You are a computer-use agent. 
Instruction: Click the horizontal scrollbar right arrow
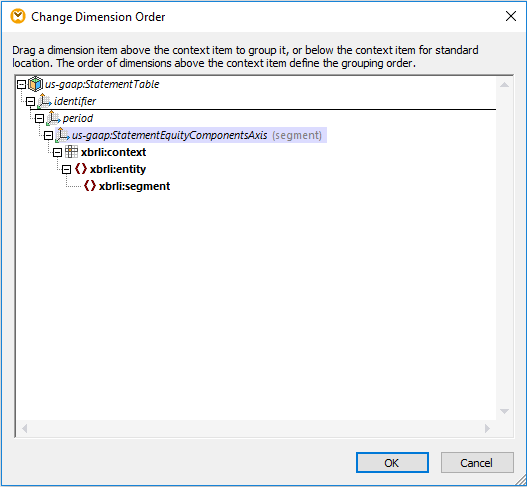(x=487, y=428)
